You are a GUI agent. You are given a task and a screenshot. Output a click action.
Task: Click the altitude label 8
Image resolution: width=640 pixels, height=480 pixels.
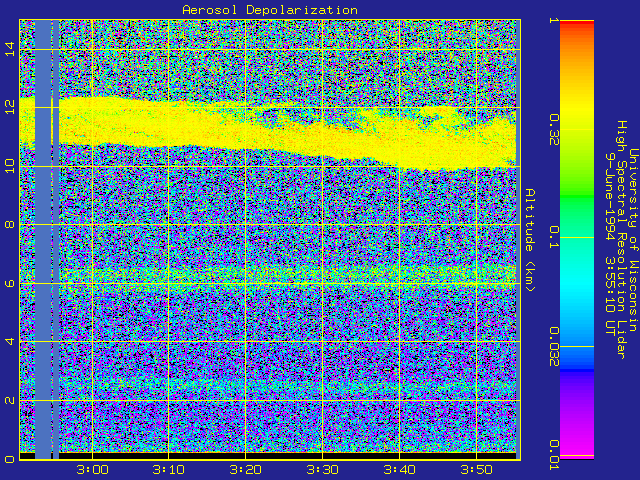[x=10, y=224]
